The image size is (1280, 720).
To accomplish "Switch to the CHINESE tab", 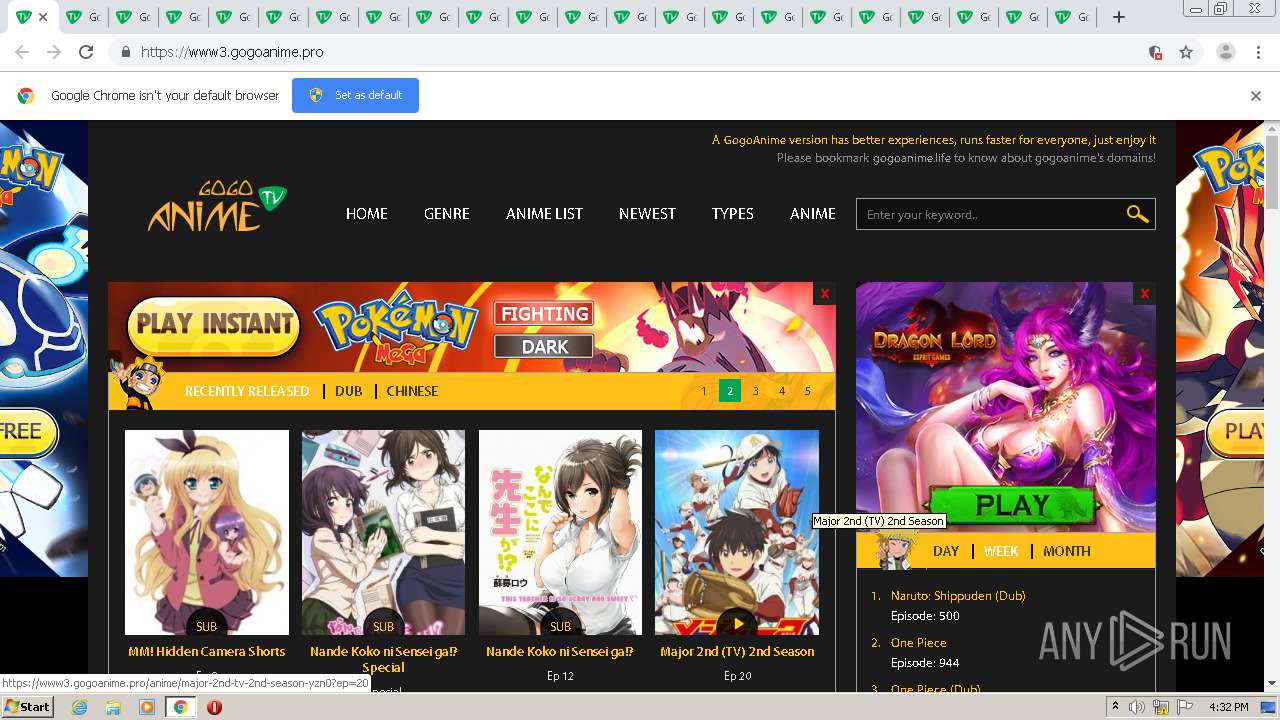I will pos(412,391).
